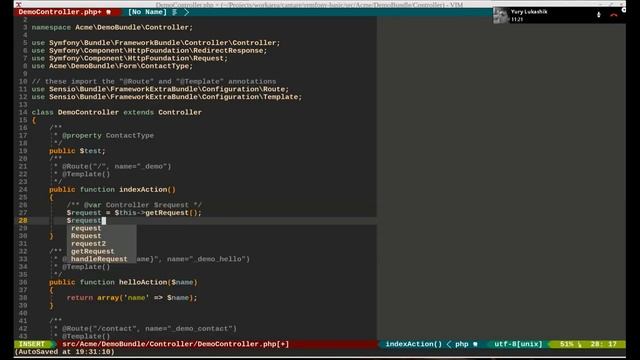Click the 'use Sensio...Configuration\Template;' import line
640x360 pixels.
click(x=167, y=97)
